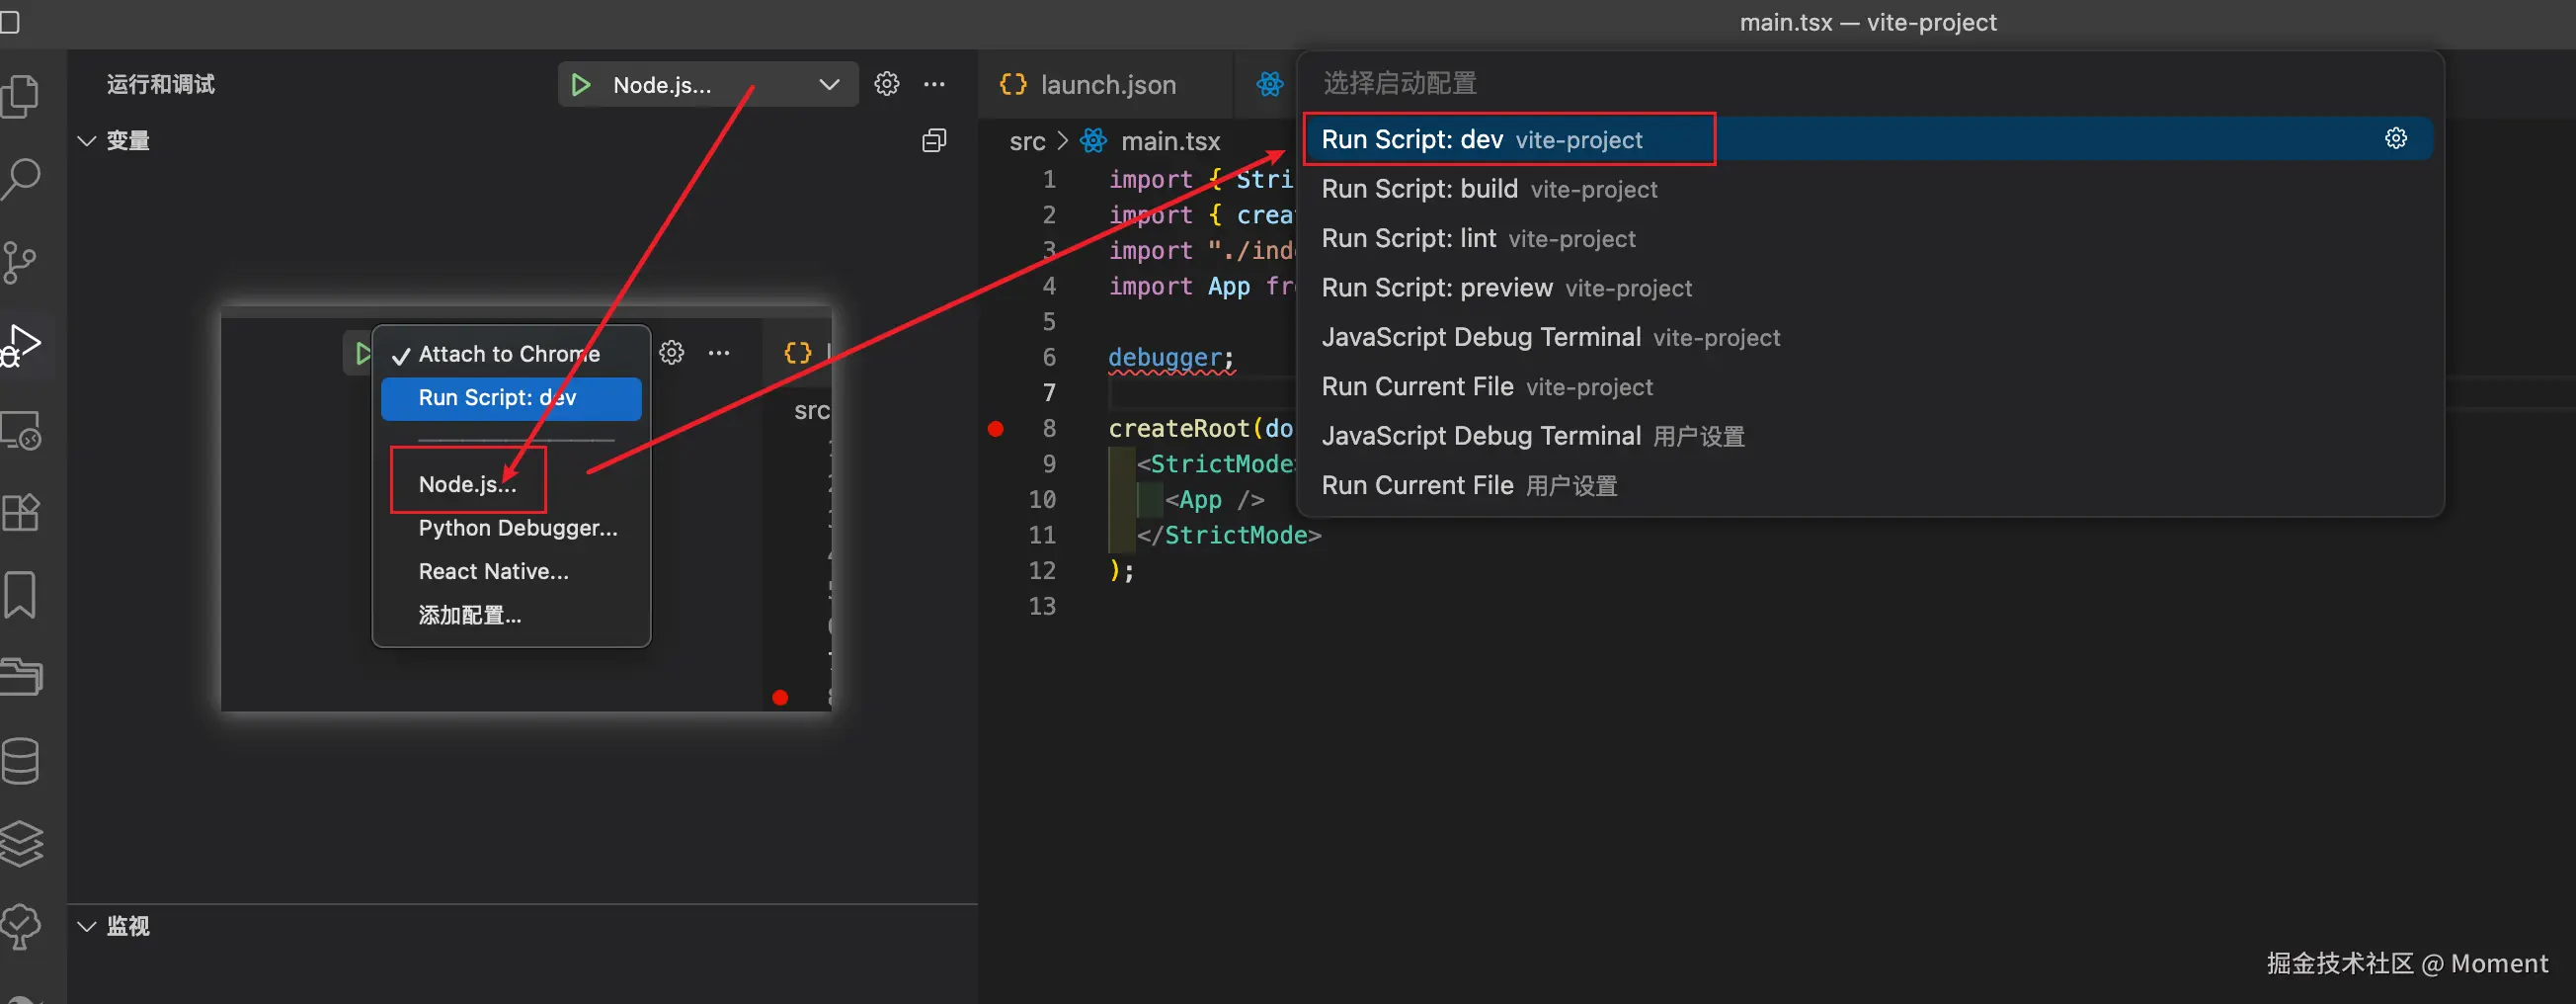This screenshot has height=1004, width=2576.
Task: Click src in the breadcrumb path
Action: [x=1027, y=141]
